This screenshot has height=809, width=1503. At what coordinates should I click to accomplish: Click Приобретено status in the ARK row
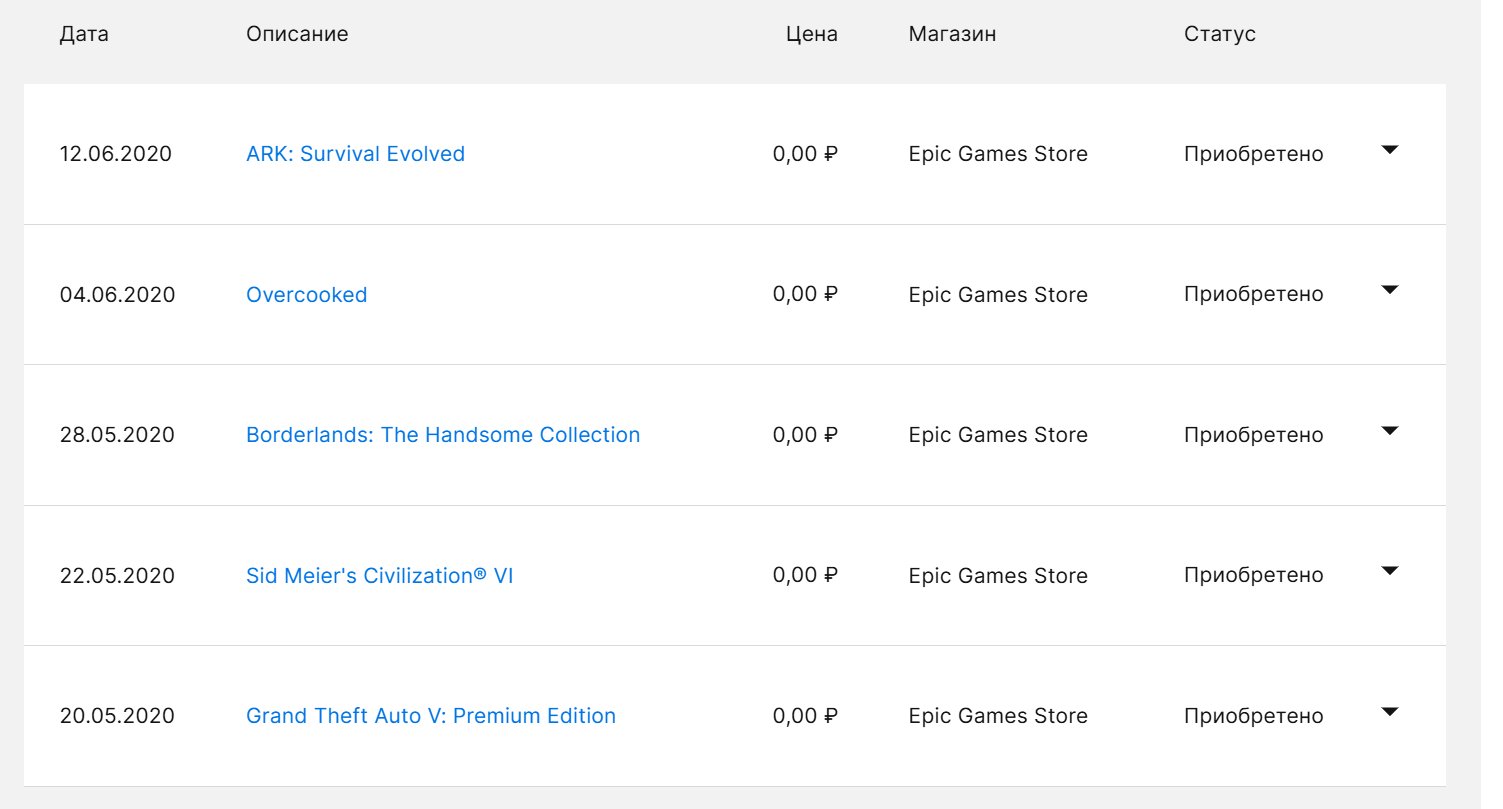click(x=1254, y=154)
